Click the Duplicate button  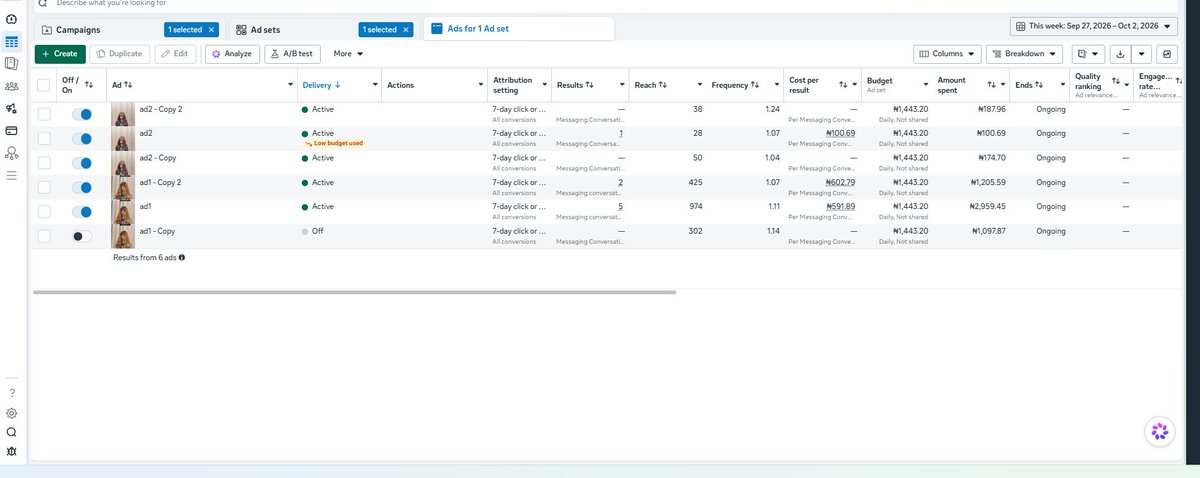[x=120, y=53]
